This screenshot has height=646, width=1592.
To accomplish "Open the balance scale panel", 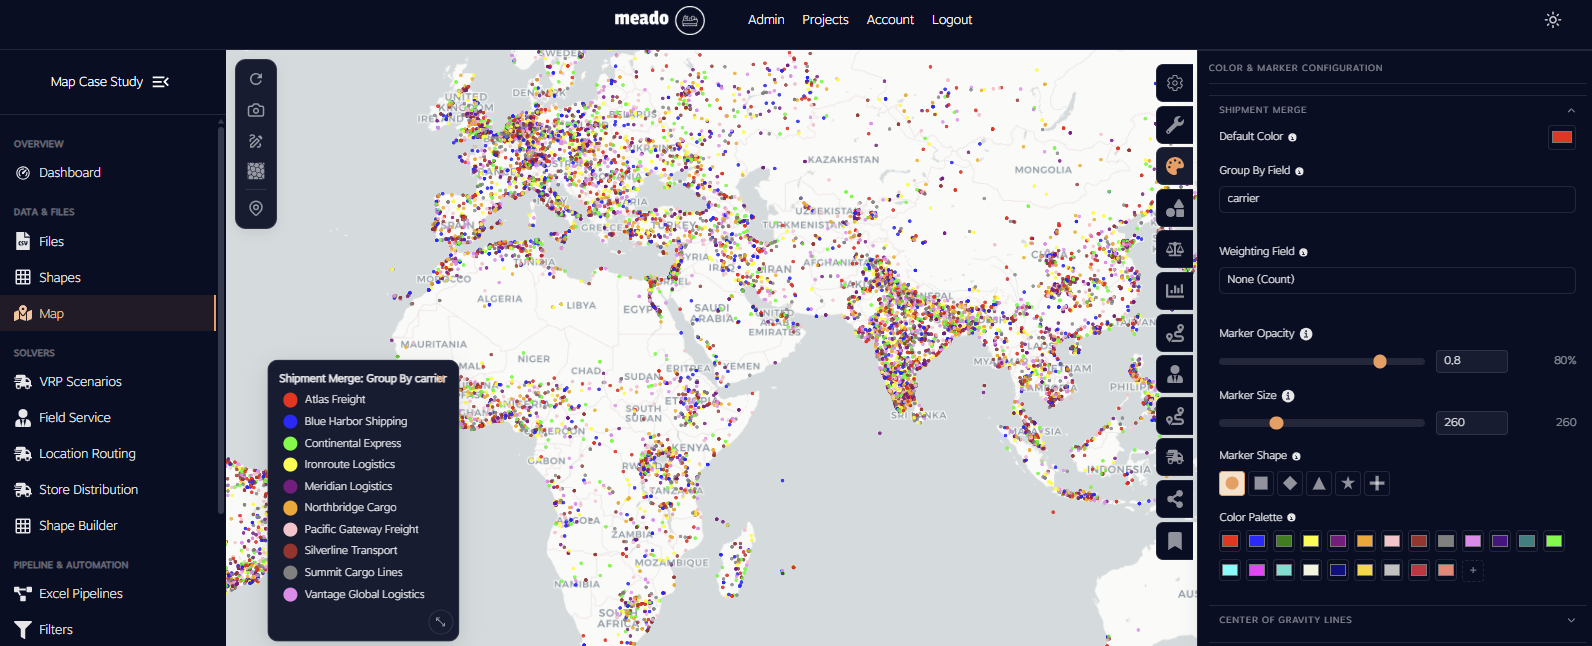I will pos(1175,249).
